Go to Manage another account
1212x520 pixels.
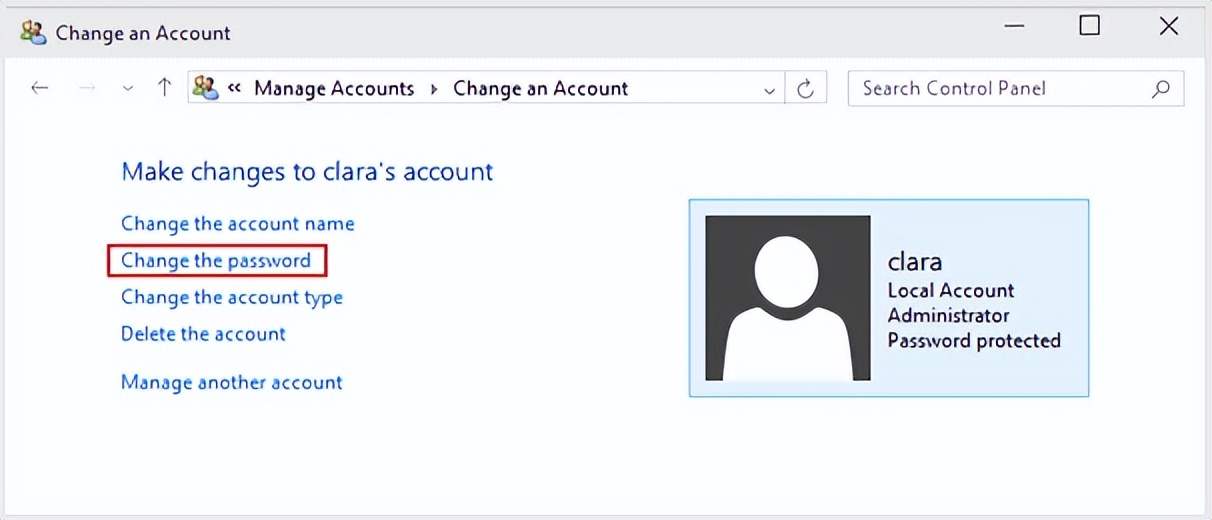pos(231,382)
